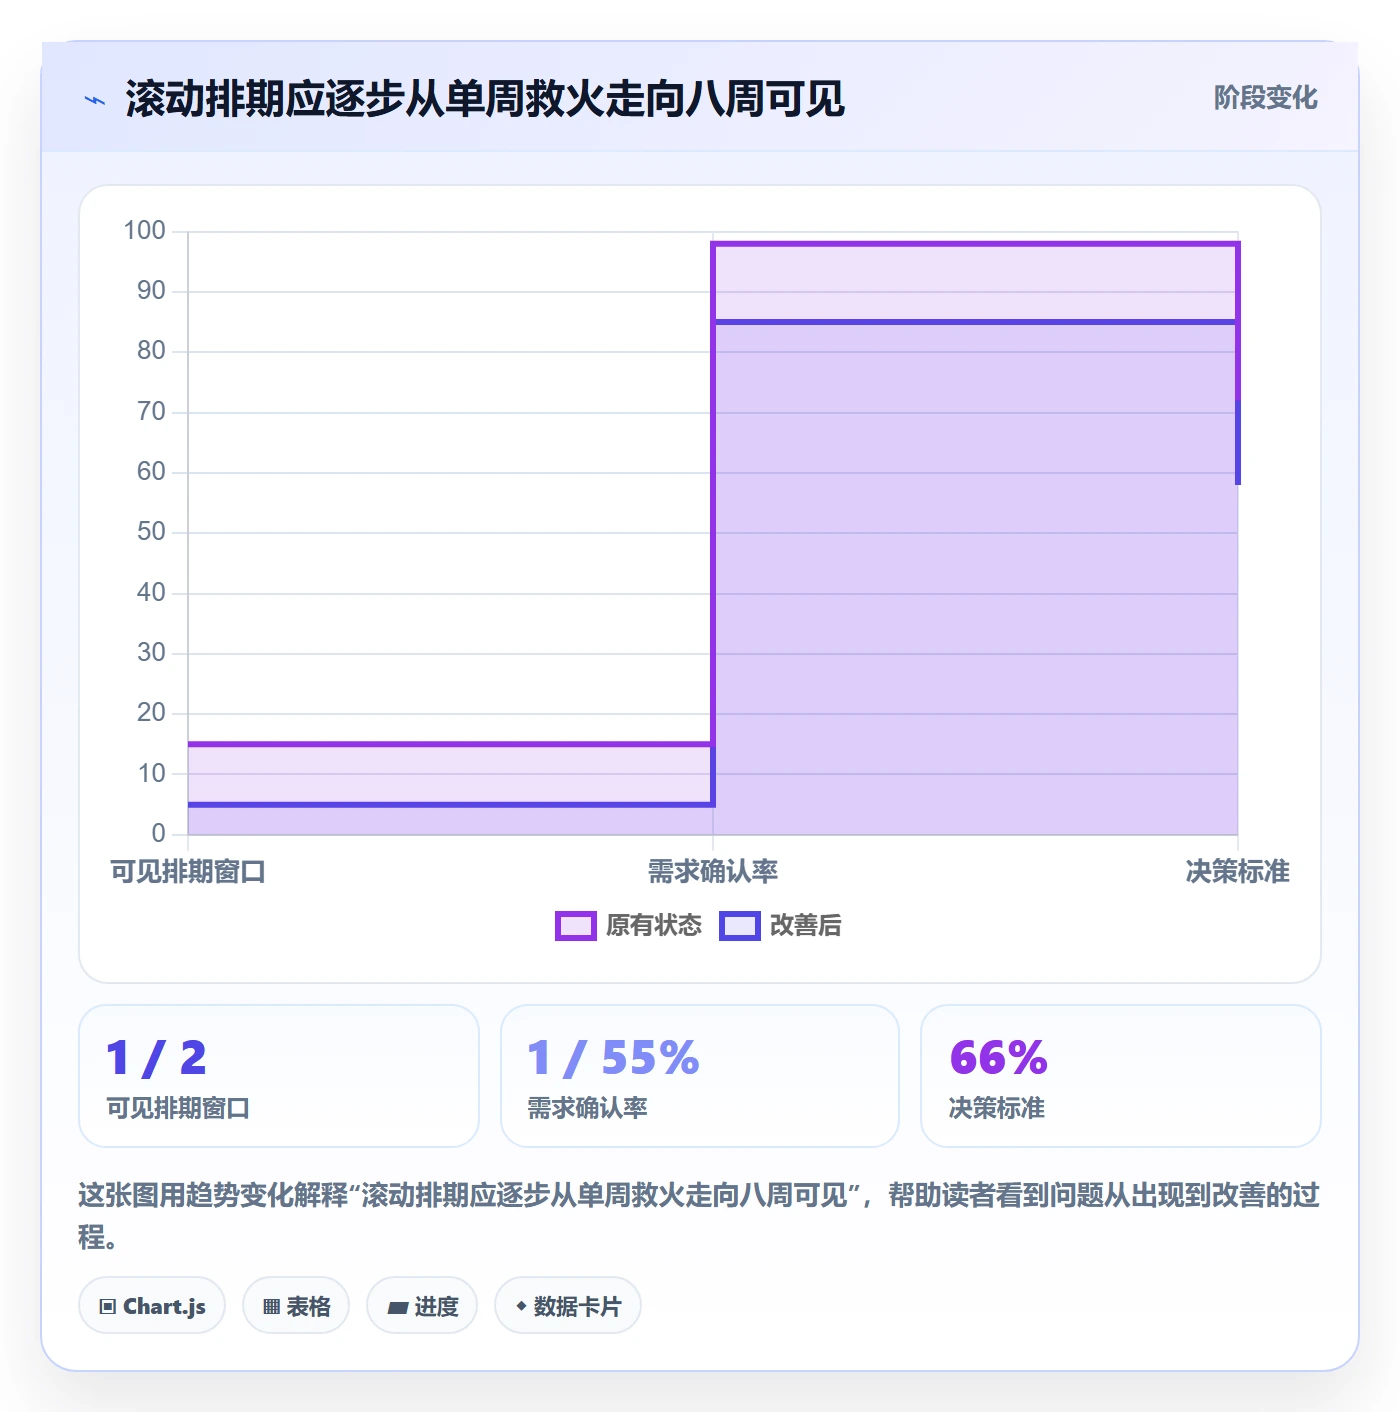Click the 决策标准 x-axis label
The height and width of the screenshot is (1412, 1400).
(x=1238, y=872)
